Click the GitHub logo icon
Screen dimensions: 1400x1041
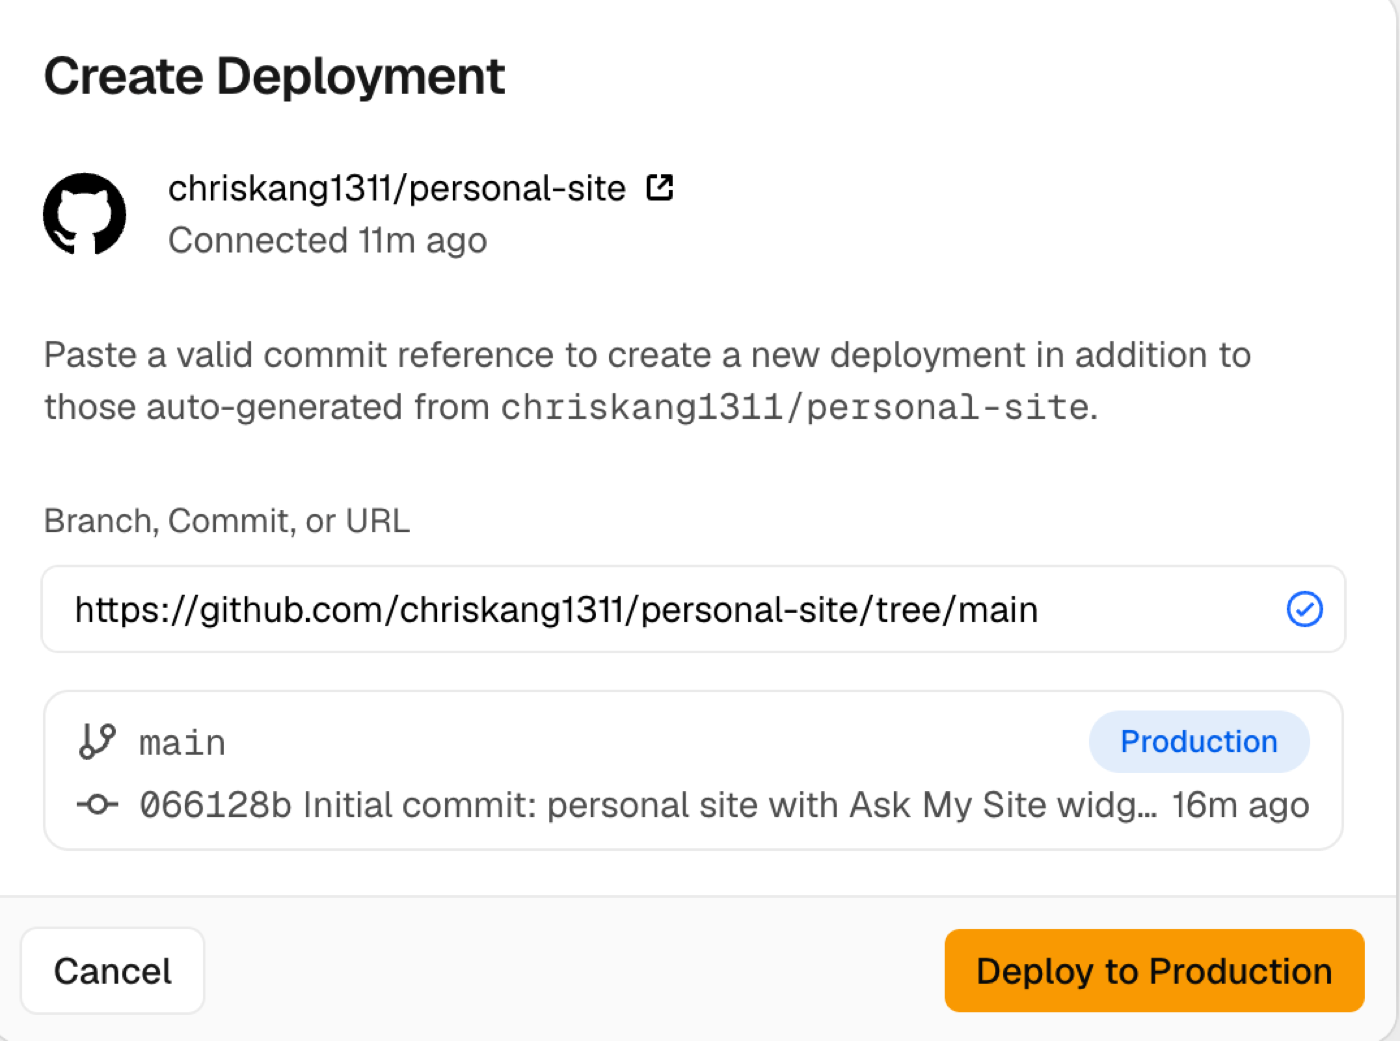click(x=85, y=214)
